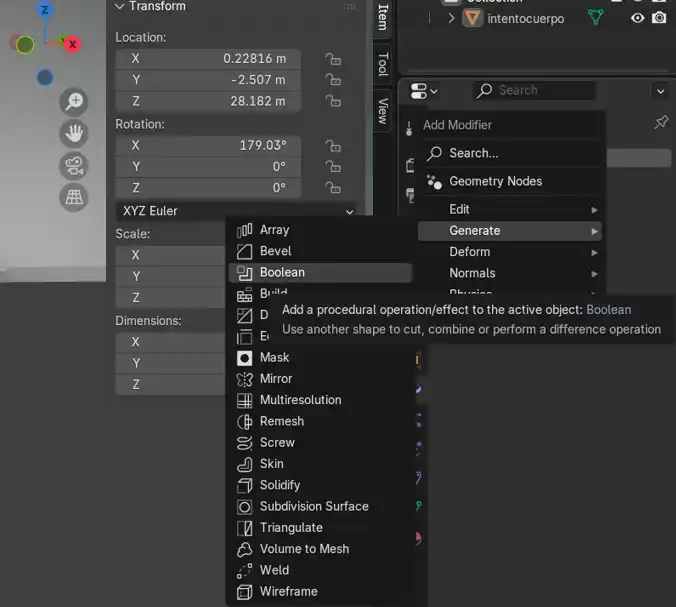Click the modifier menu Search field
The height and width of the screenshot is (607, 676).
(510, 153)
